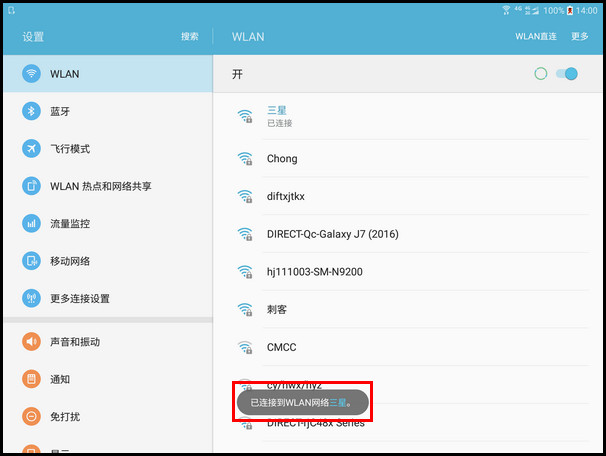Screen dimensions: 606x456
Task: Turn off the WLAN switch
Action: [x=567, y=73]
